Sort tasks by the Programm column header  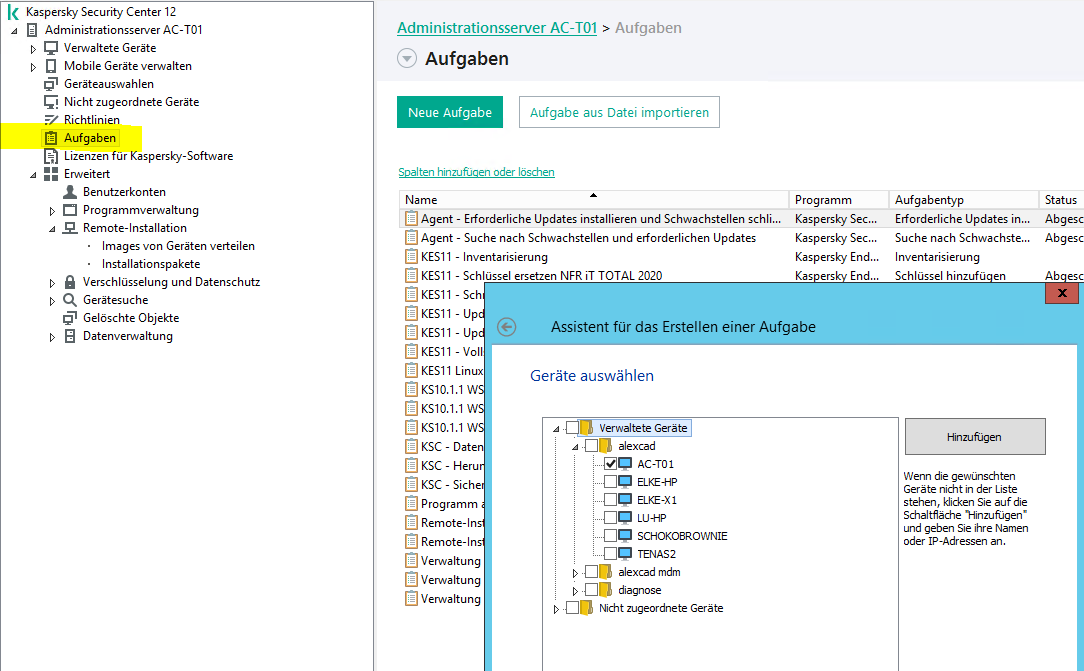[839, 200]
